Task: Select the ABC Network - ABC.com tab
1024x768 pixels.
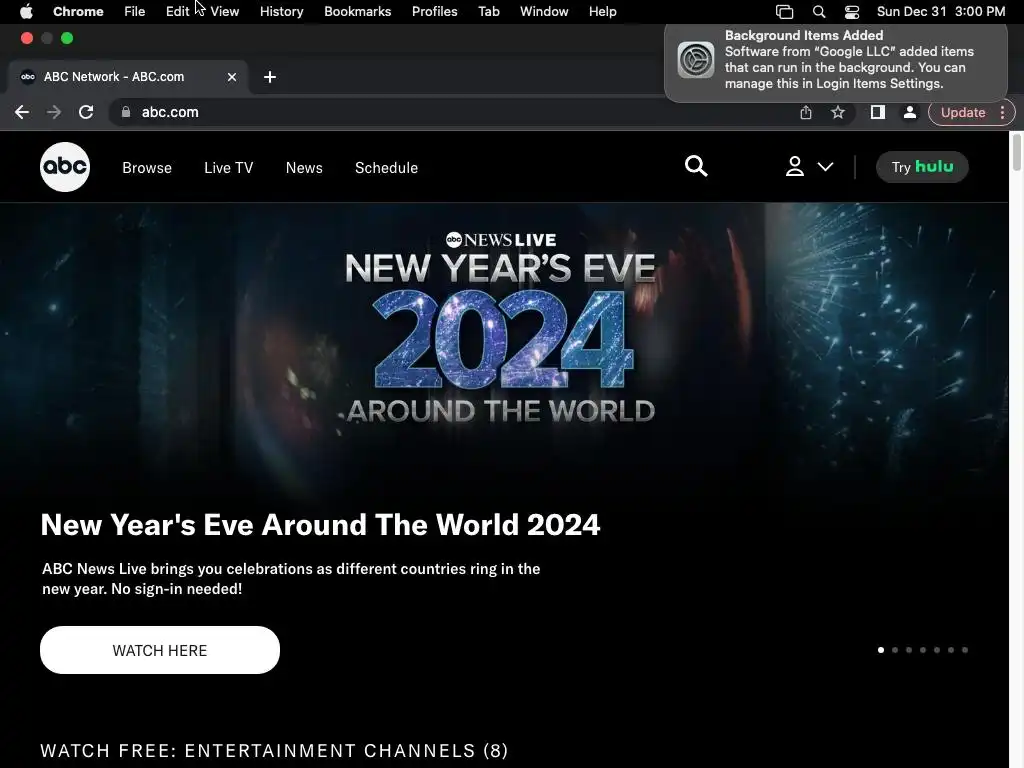Action: [x=128, y=77]
